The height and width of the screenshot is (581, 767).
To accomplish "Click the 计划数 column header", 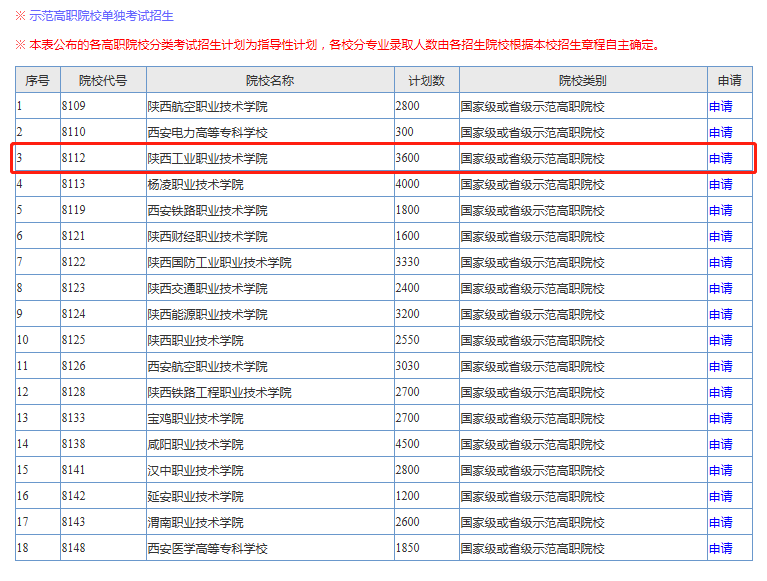I will [x=426, y=80].
